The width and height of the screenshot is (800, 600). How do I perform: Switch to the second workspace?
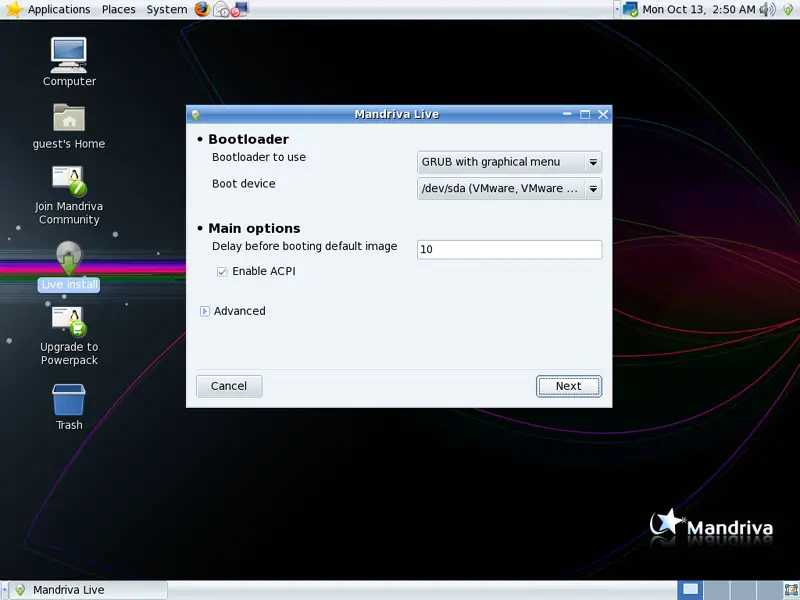point(716,590)
